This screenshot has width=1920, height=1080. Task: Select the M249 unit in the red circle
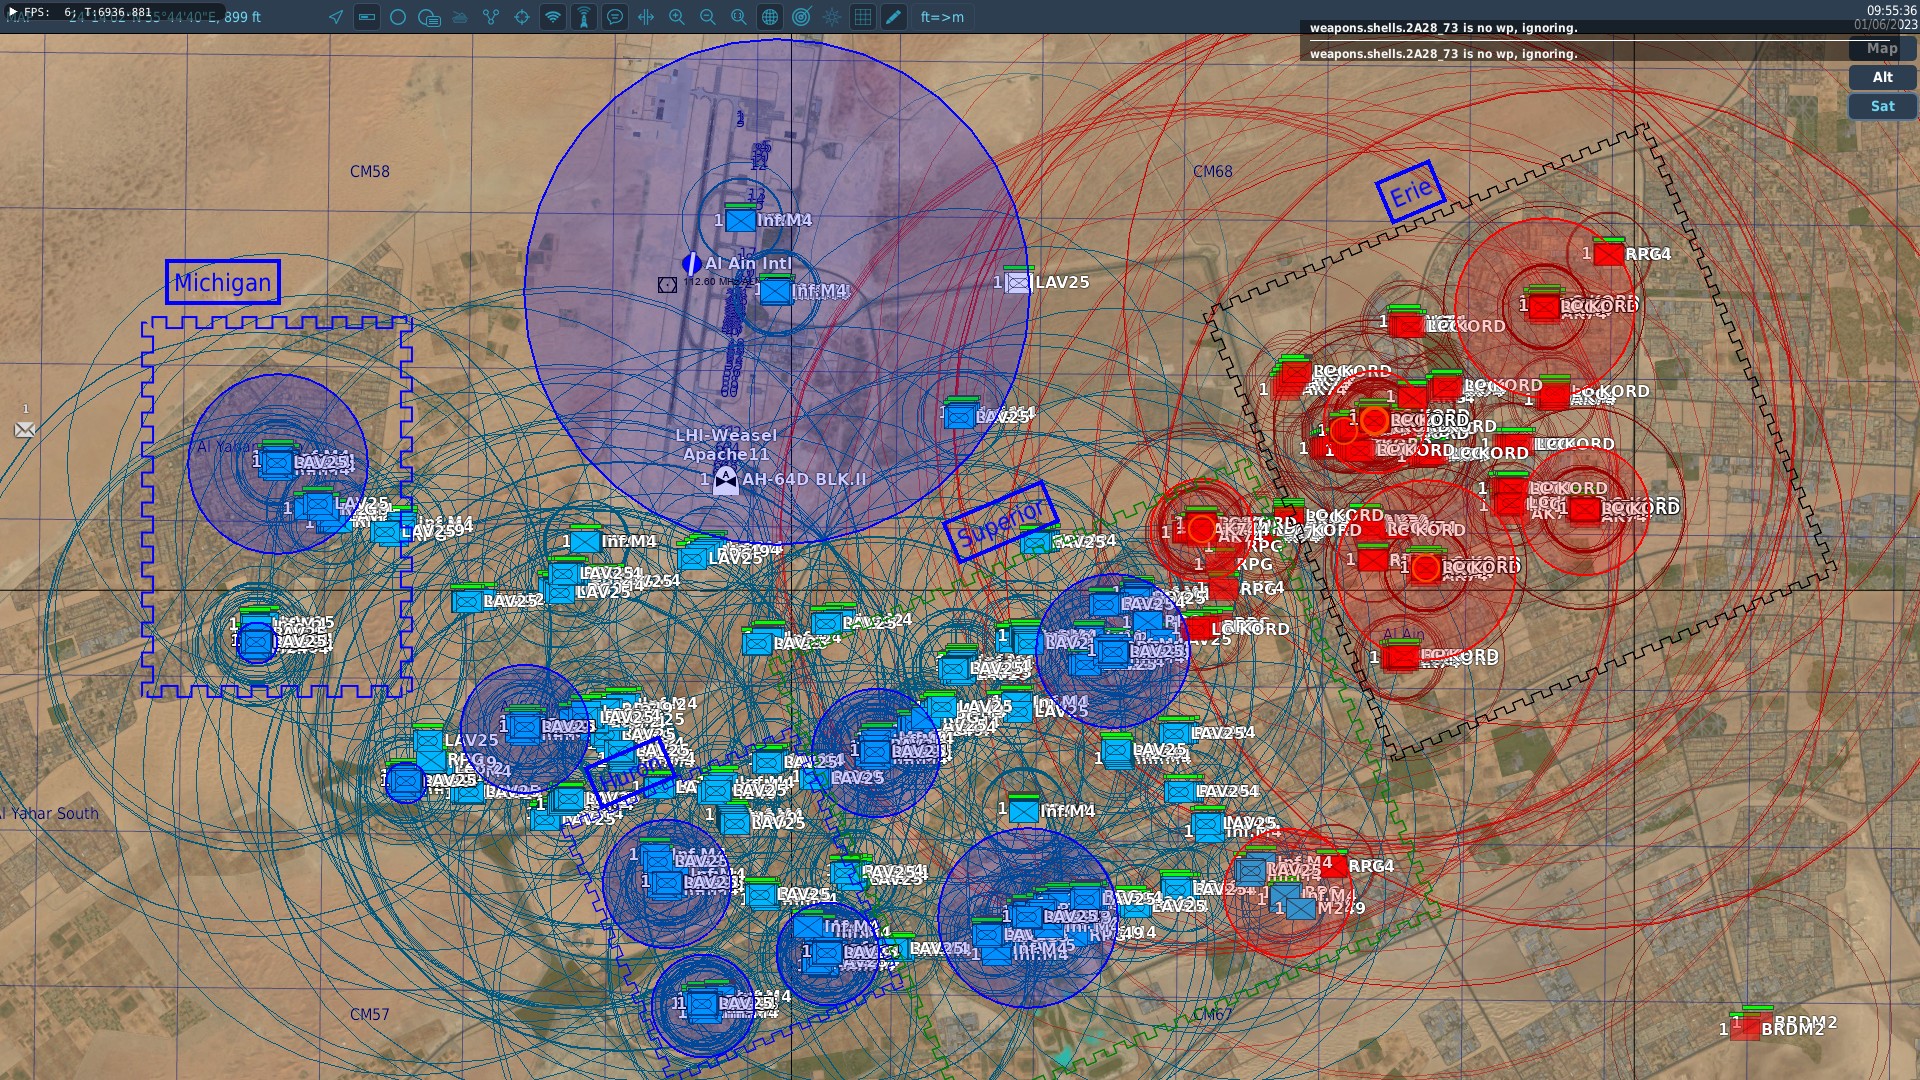coord(1300,907)
